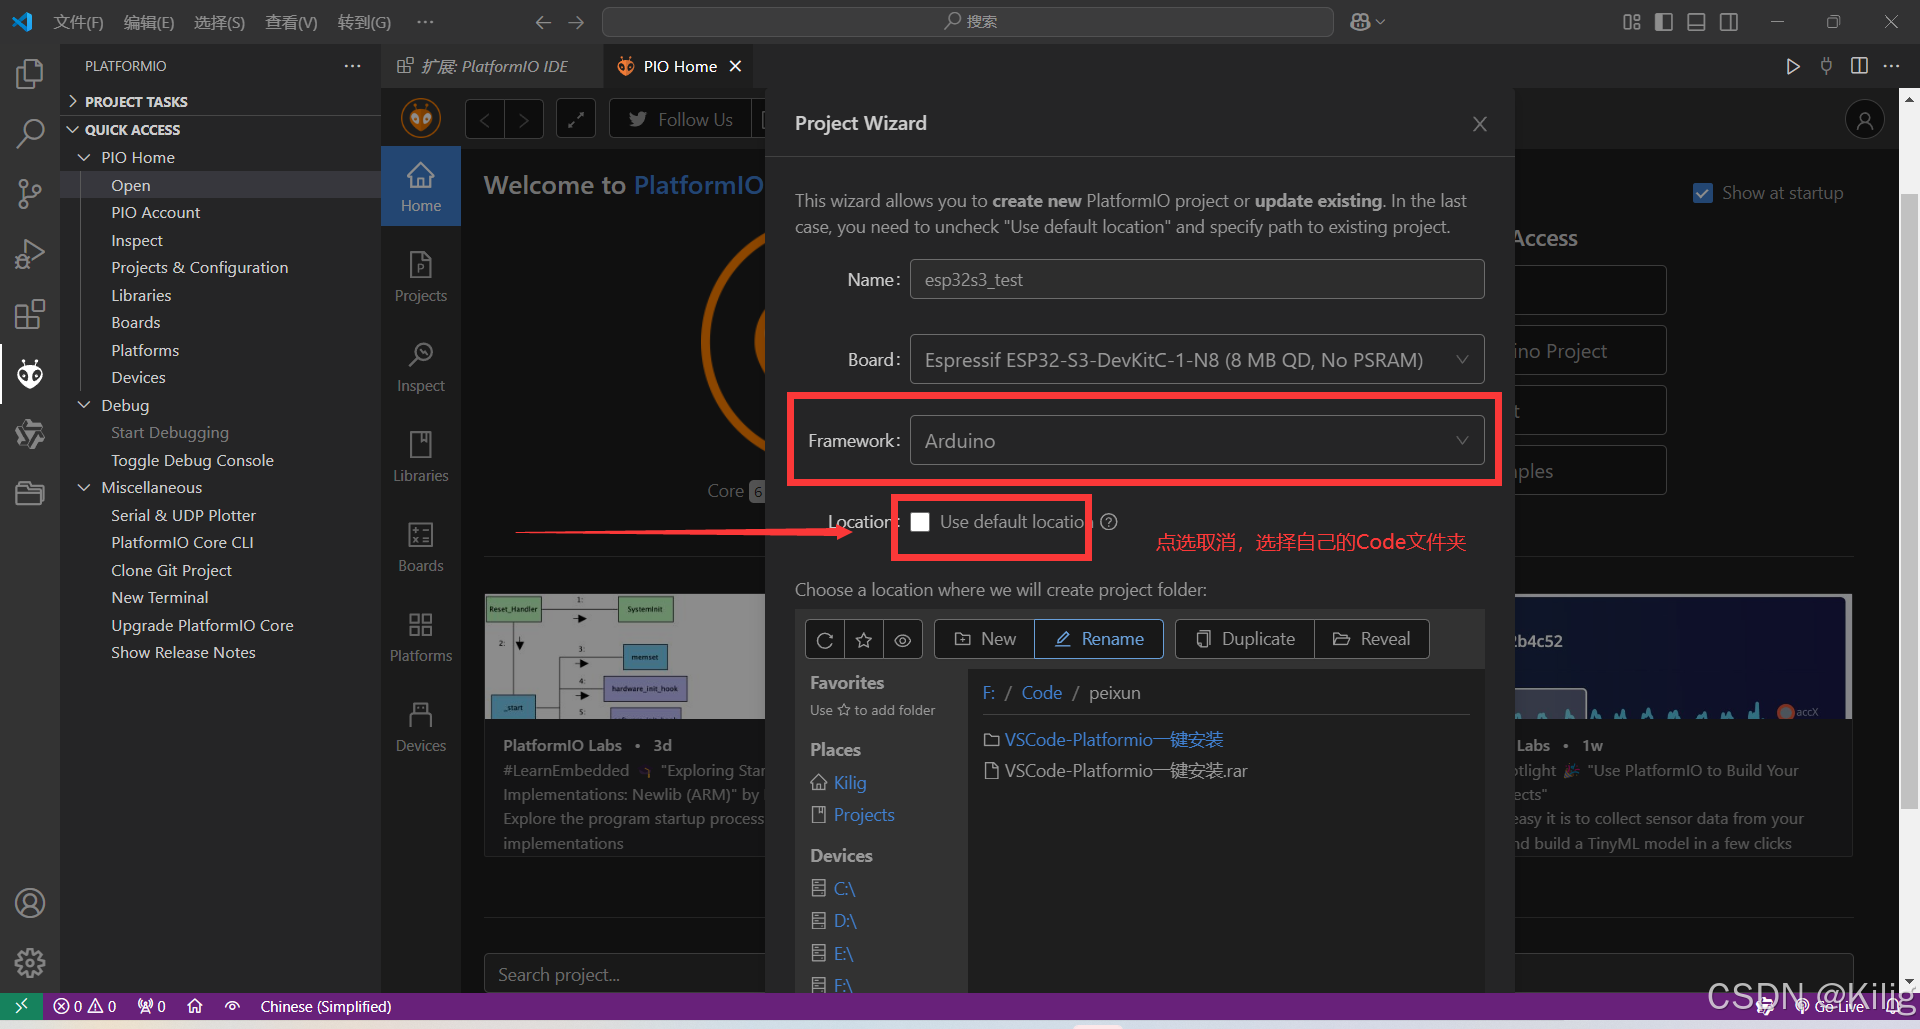Open the PLATFORMIO panel more actions menu

click(x=353, y=66)
